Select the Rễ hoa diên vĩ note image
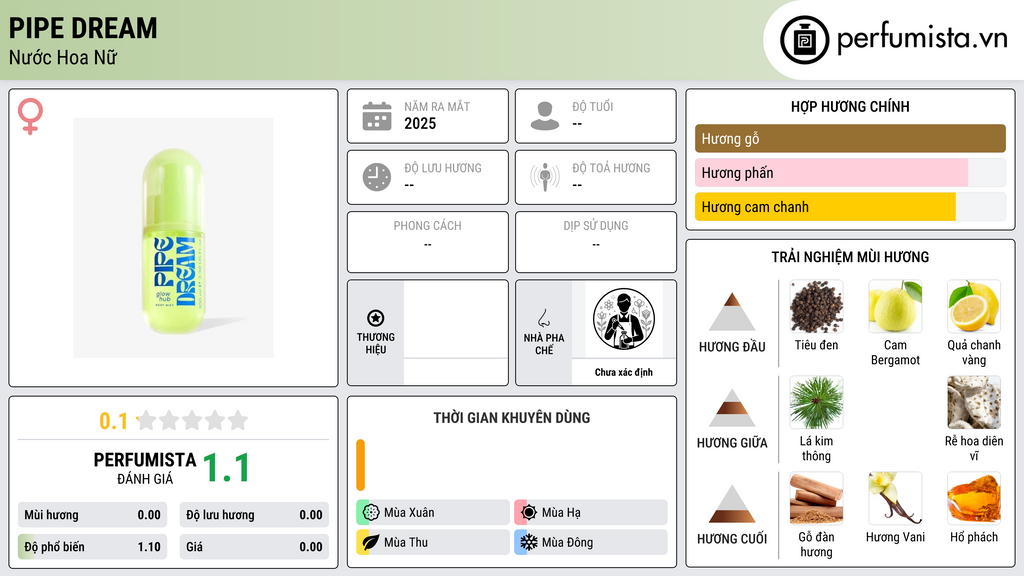 click(974, 402)
